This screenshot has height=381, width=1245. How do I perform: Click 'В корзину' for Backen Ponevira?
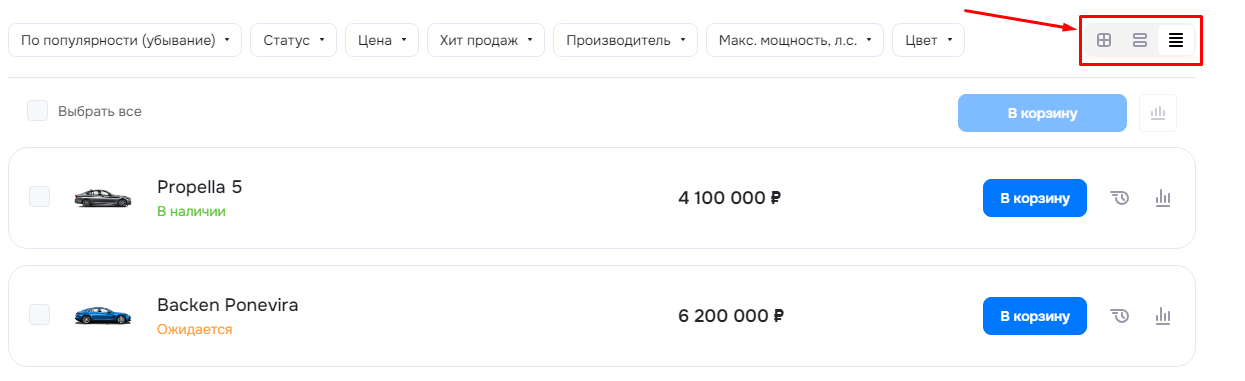coord(1035,316)
